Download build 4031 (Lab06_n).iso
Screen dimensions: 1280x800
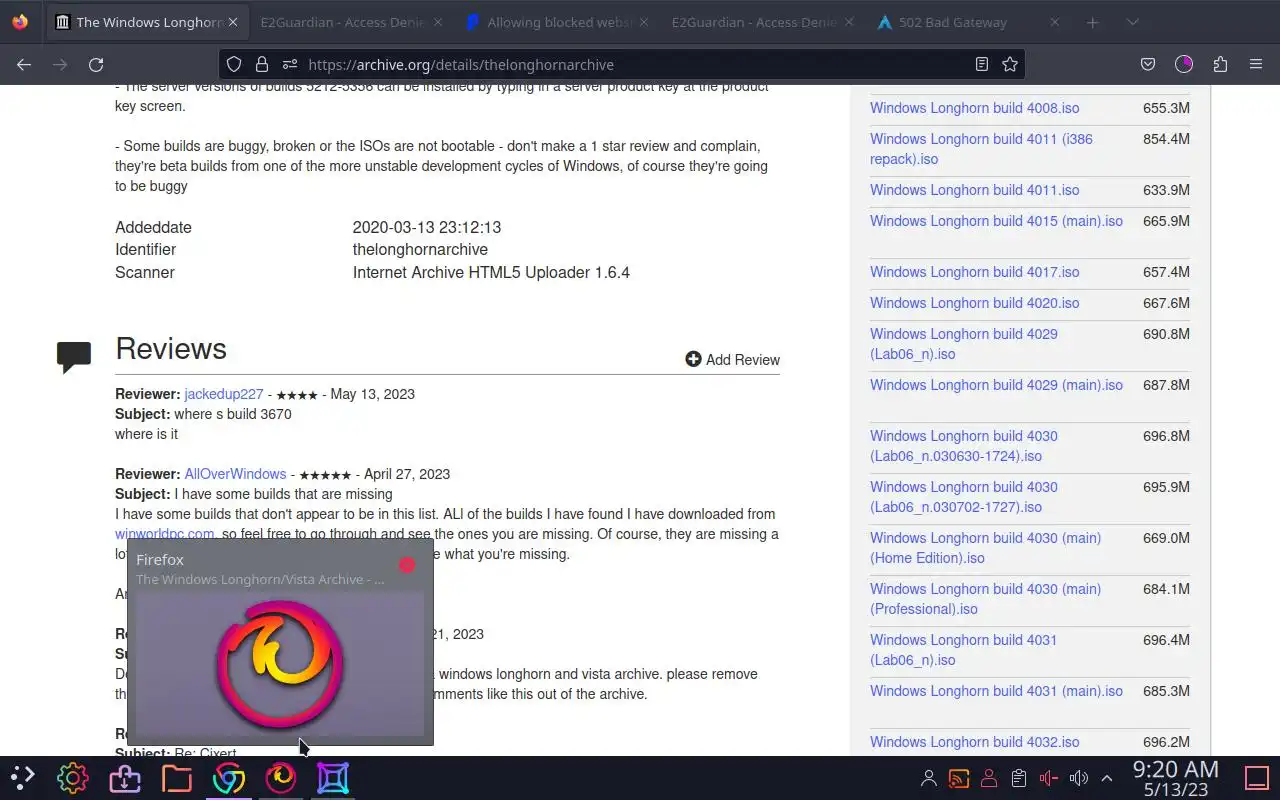964,650
